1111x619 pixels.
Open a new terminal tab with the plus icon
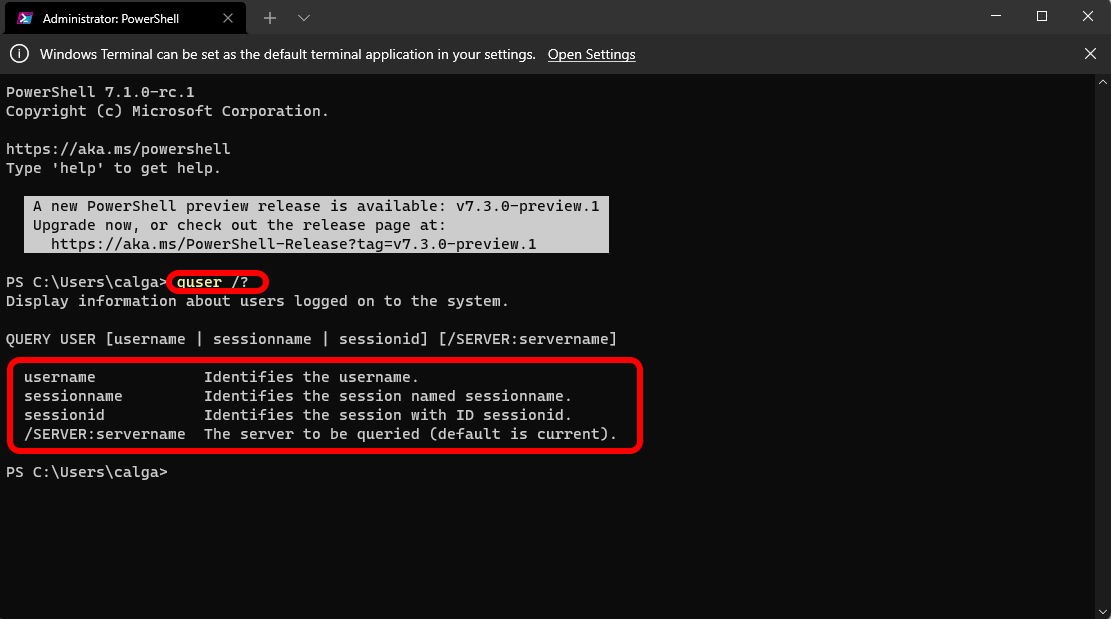pos(268,17)
